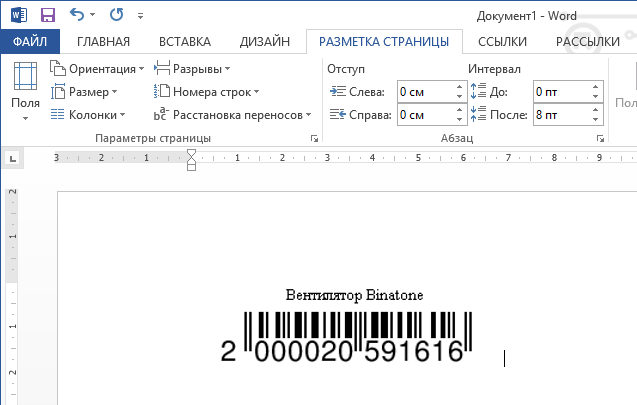Open the Расстановка переносов dropdown
Viewport: 637px width, 405px height.
click(x=232, y=115)
